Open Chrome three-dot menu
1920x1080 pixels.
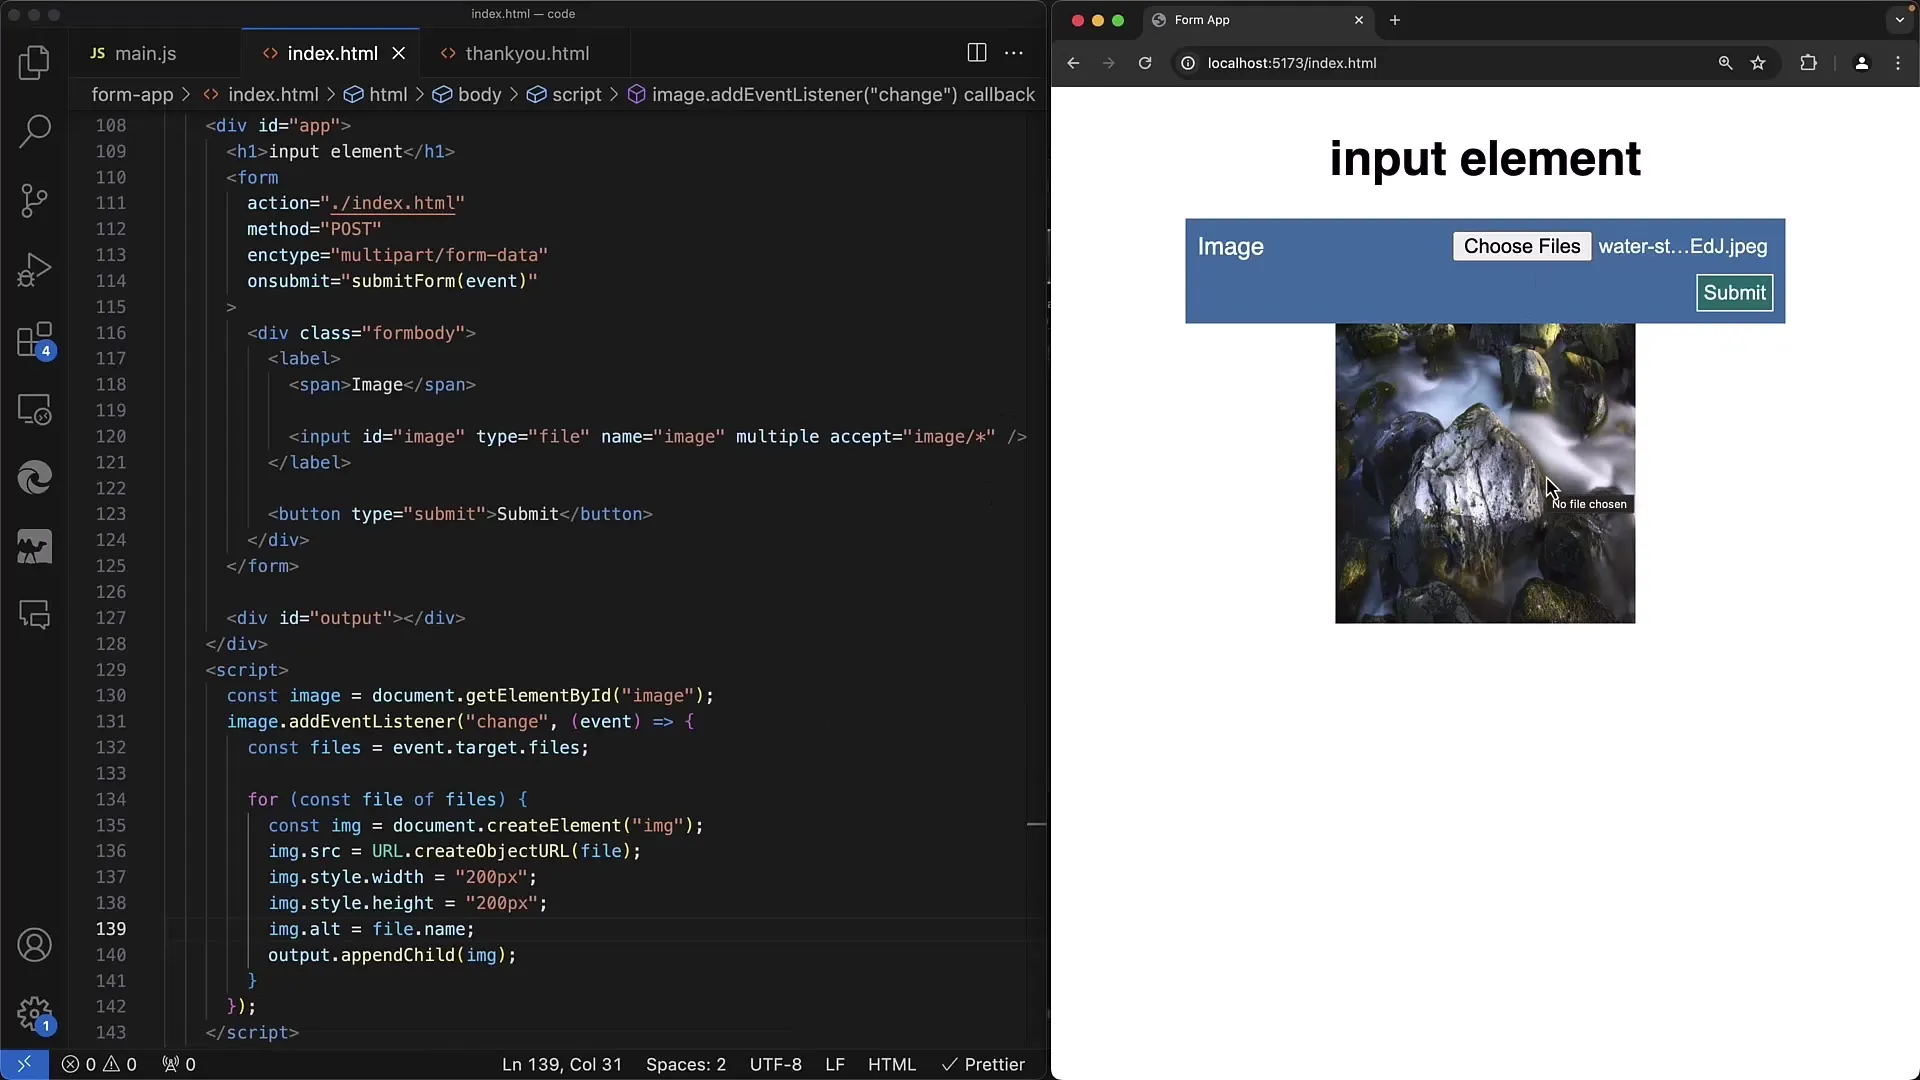pos(1898,63)
